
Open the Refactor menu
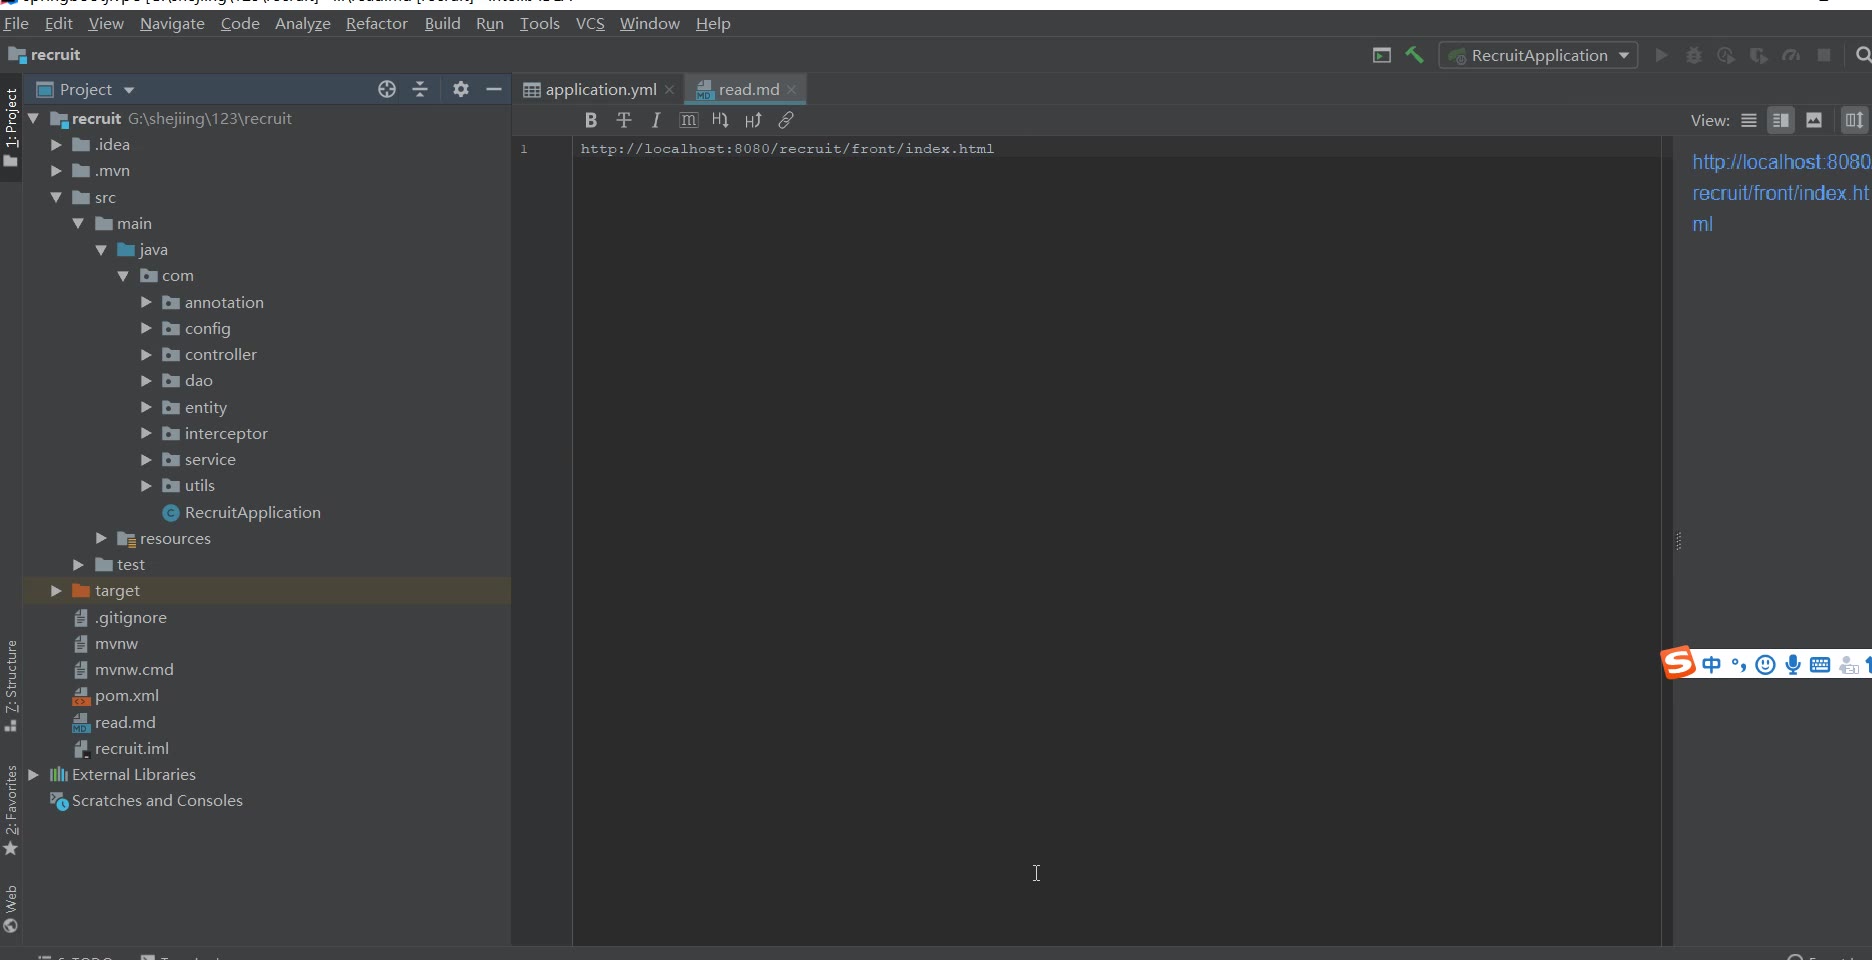pyautogui.click(x=377, y=23)
